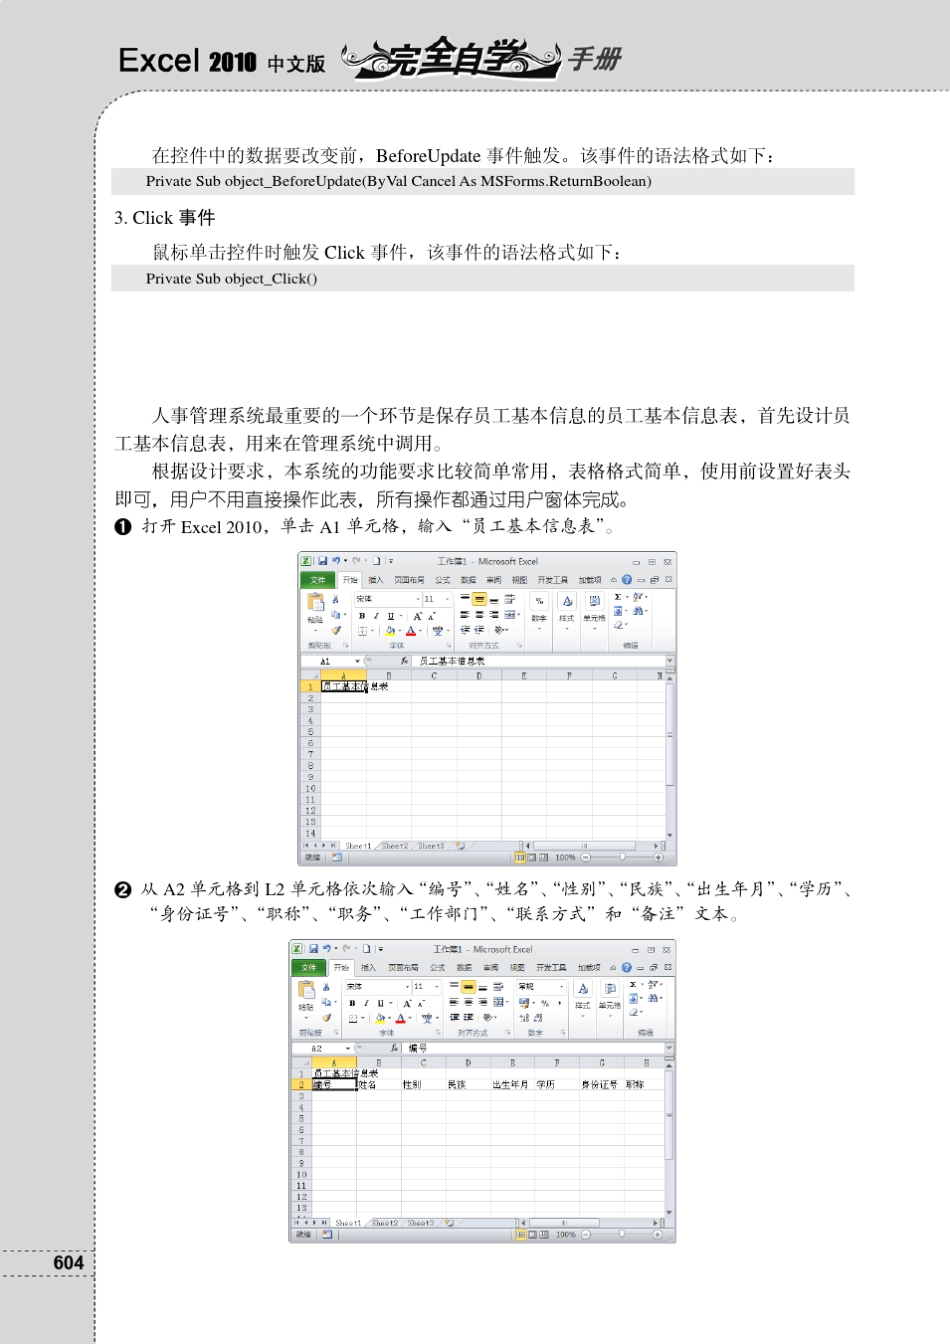This screenshot has height=1344, width=950.
Task: Click Paste icon in upper Excel ribbon
Action: point(316,602)
